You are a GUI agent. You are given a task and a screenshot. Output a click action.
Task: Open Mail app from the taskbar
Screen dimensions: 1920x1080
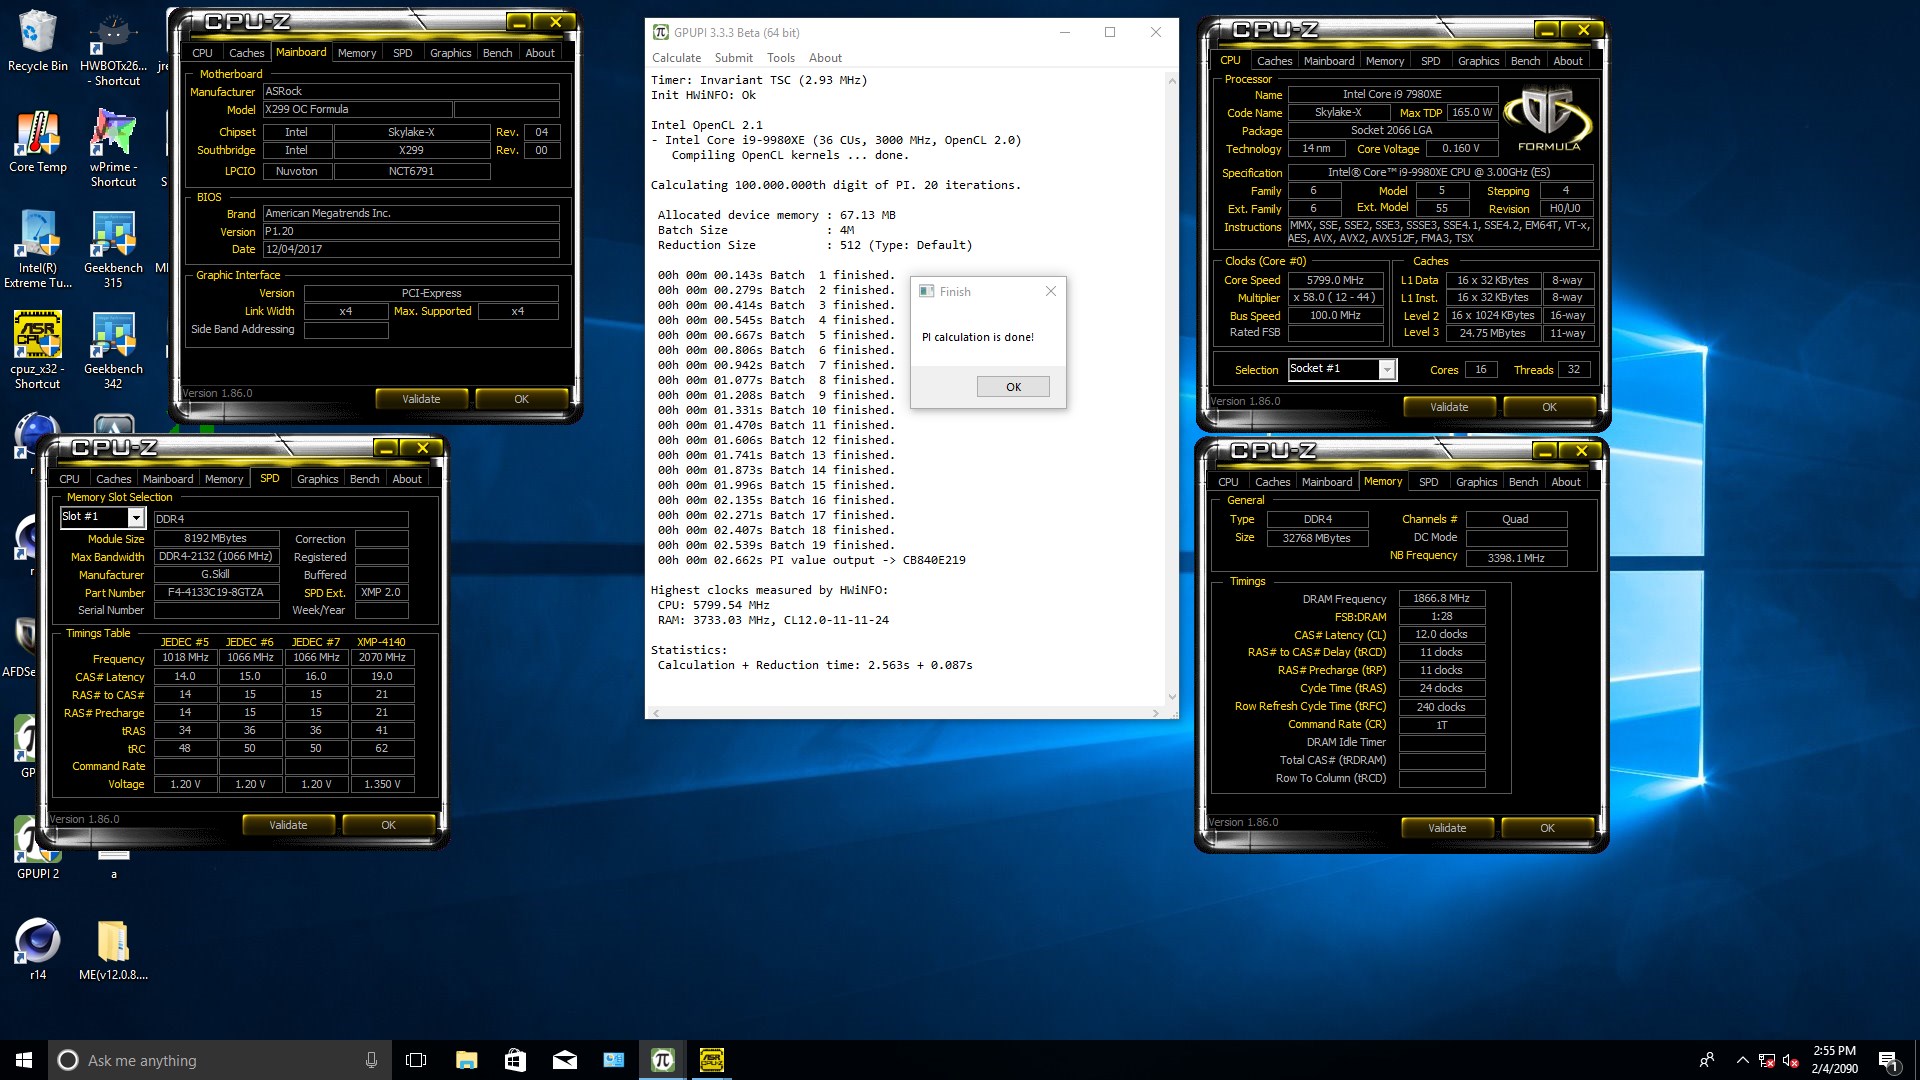click(x=564, y=1060)
